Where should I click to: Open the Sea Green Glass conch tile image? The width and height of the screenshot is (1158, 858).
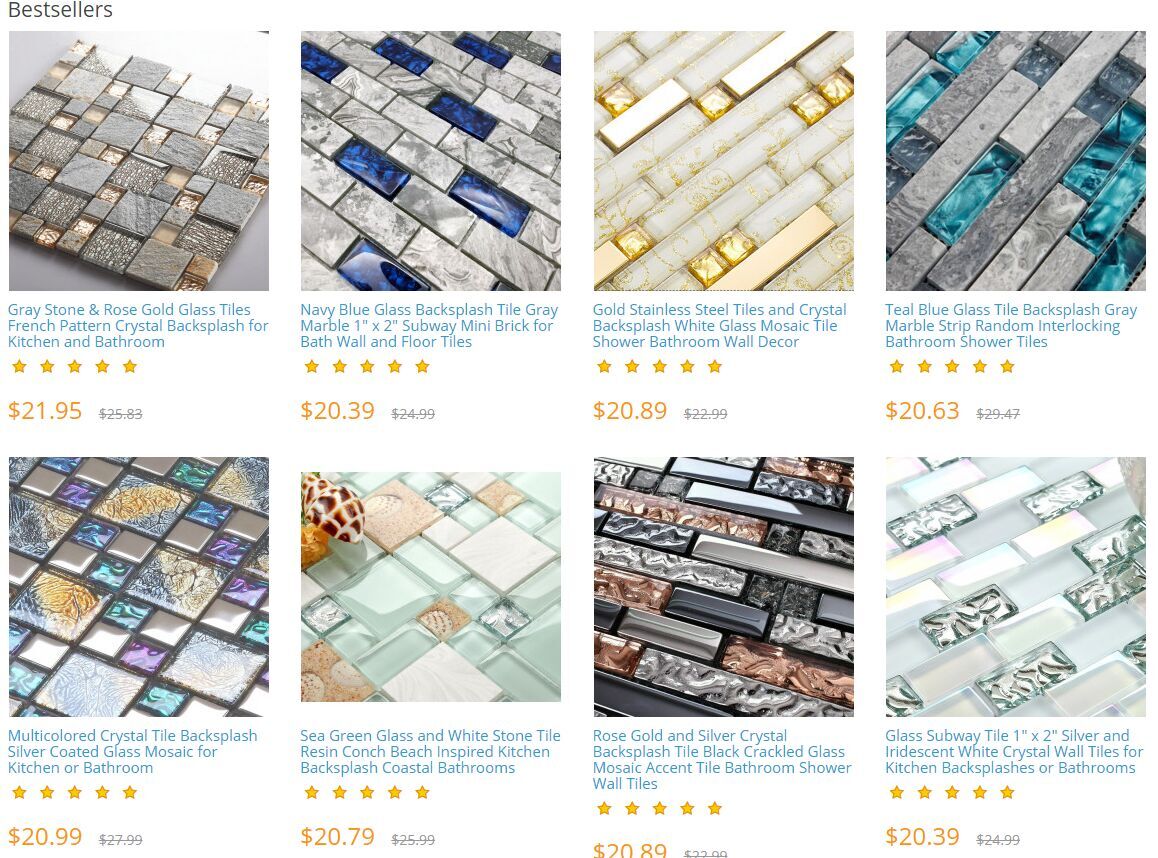(431, 587)
